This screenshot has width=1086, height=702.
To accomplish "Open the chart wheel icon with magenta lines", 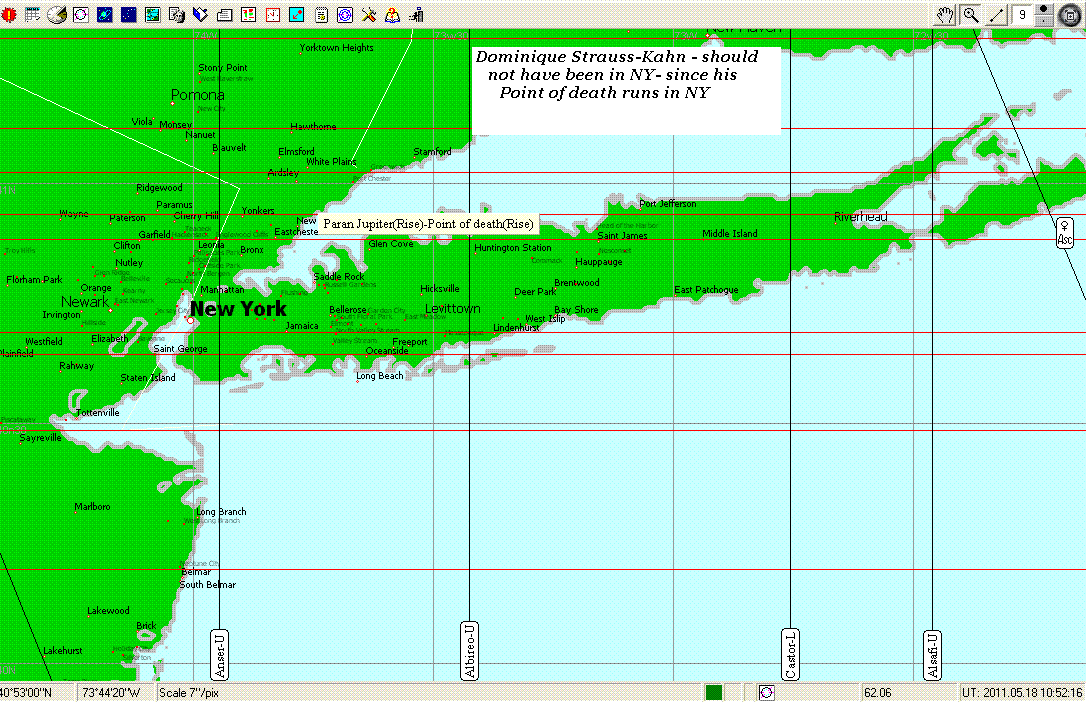I will click(81, 15).
